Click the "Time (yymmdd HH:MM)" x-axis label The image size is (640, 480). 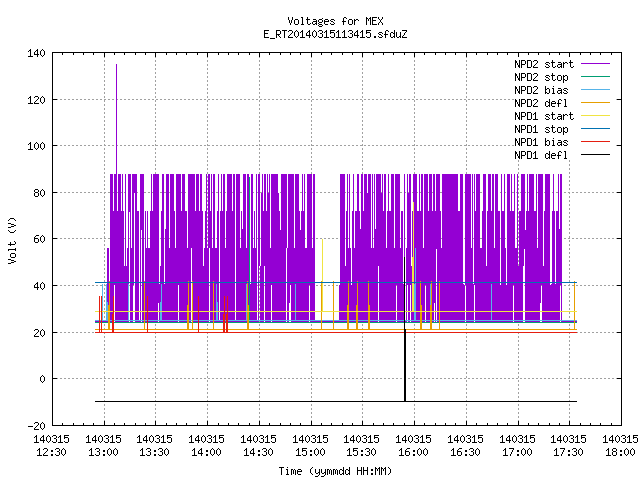click(x=335, y=471)
